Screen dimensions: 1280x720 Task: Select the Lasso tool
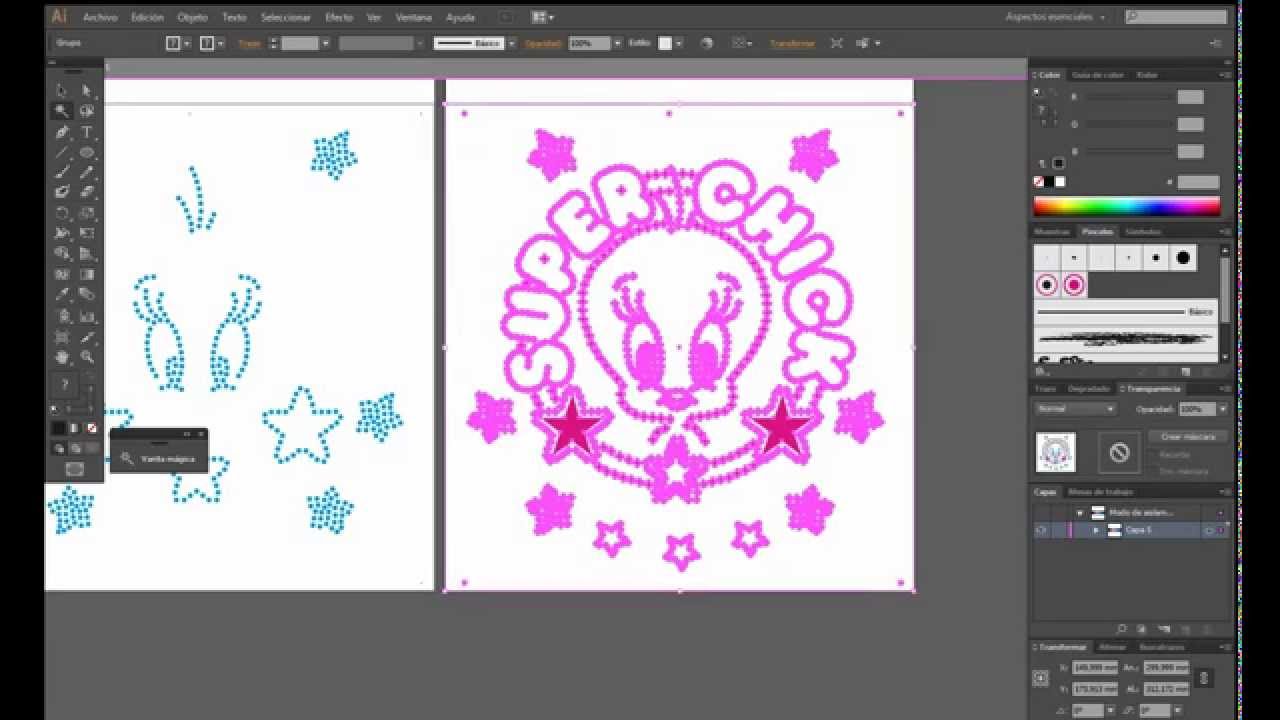click(x=87, y=111)
